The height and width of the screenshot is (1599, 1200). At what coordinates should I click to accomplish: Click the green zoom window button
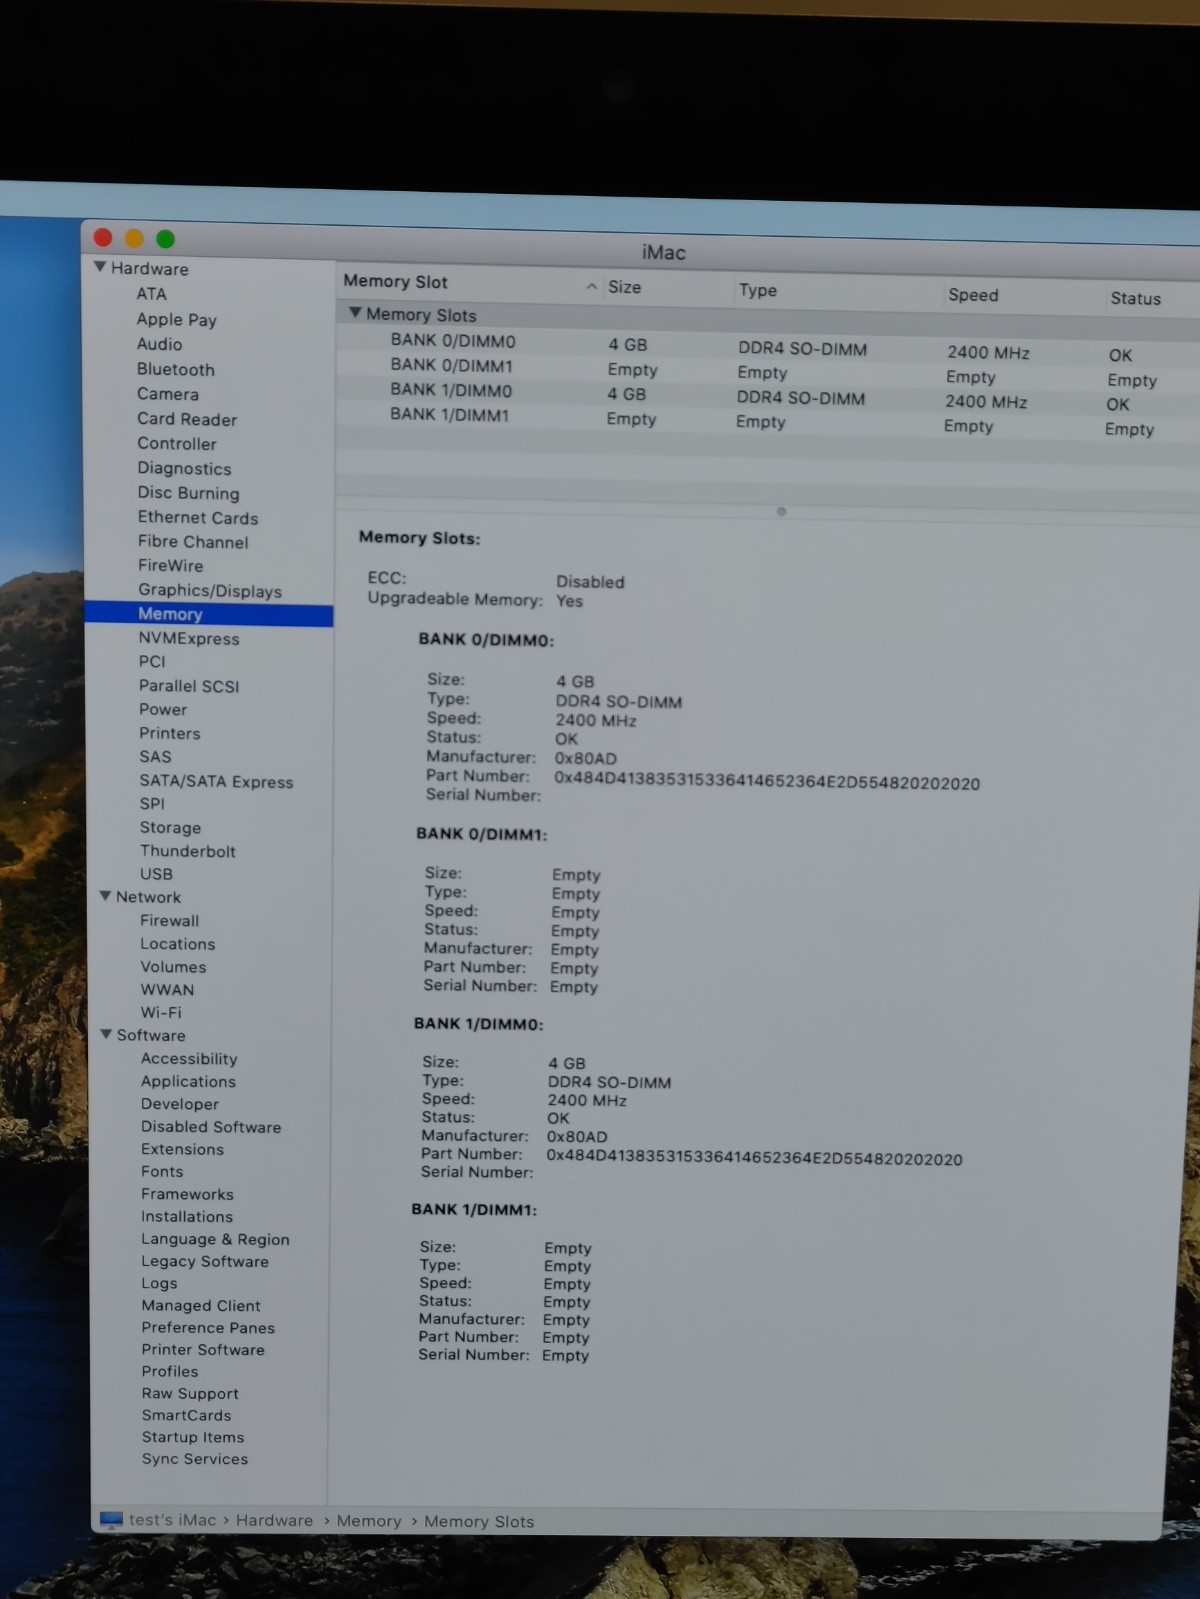pos(166,239)
